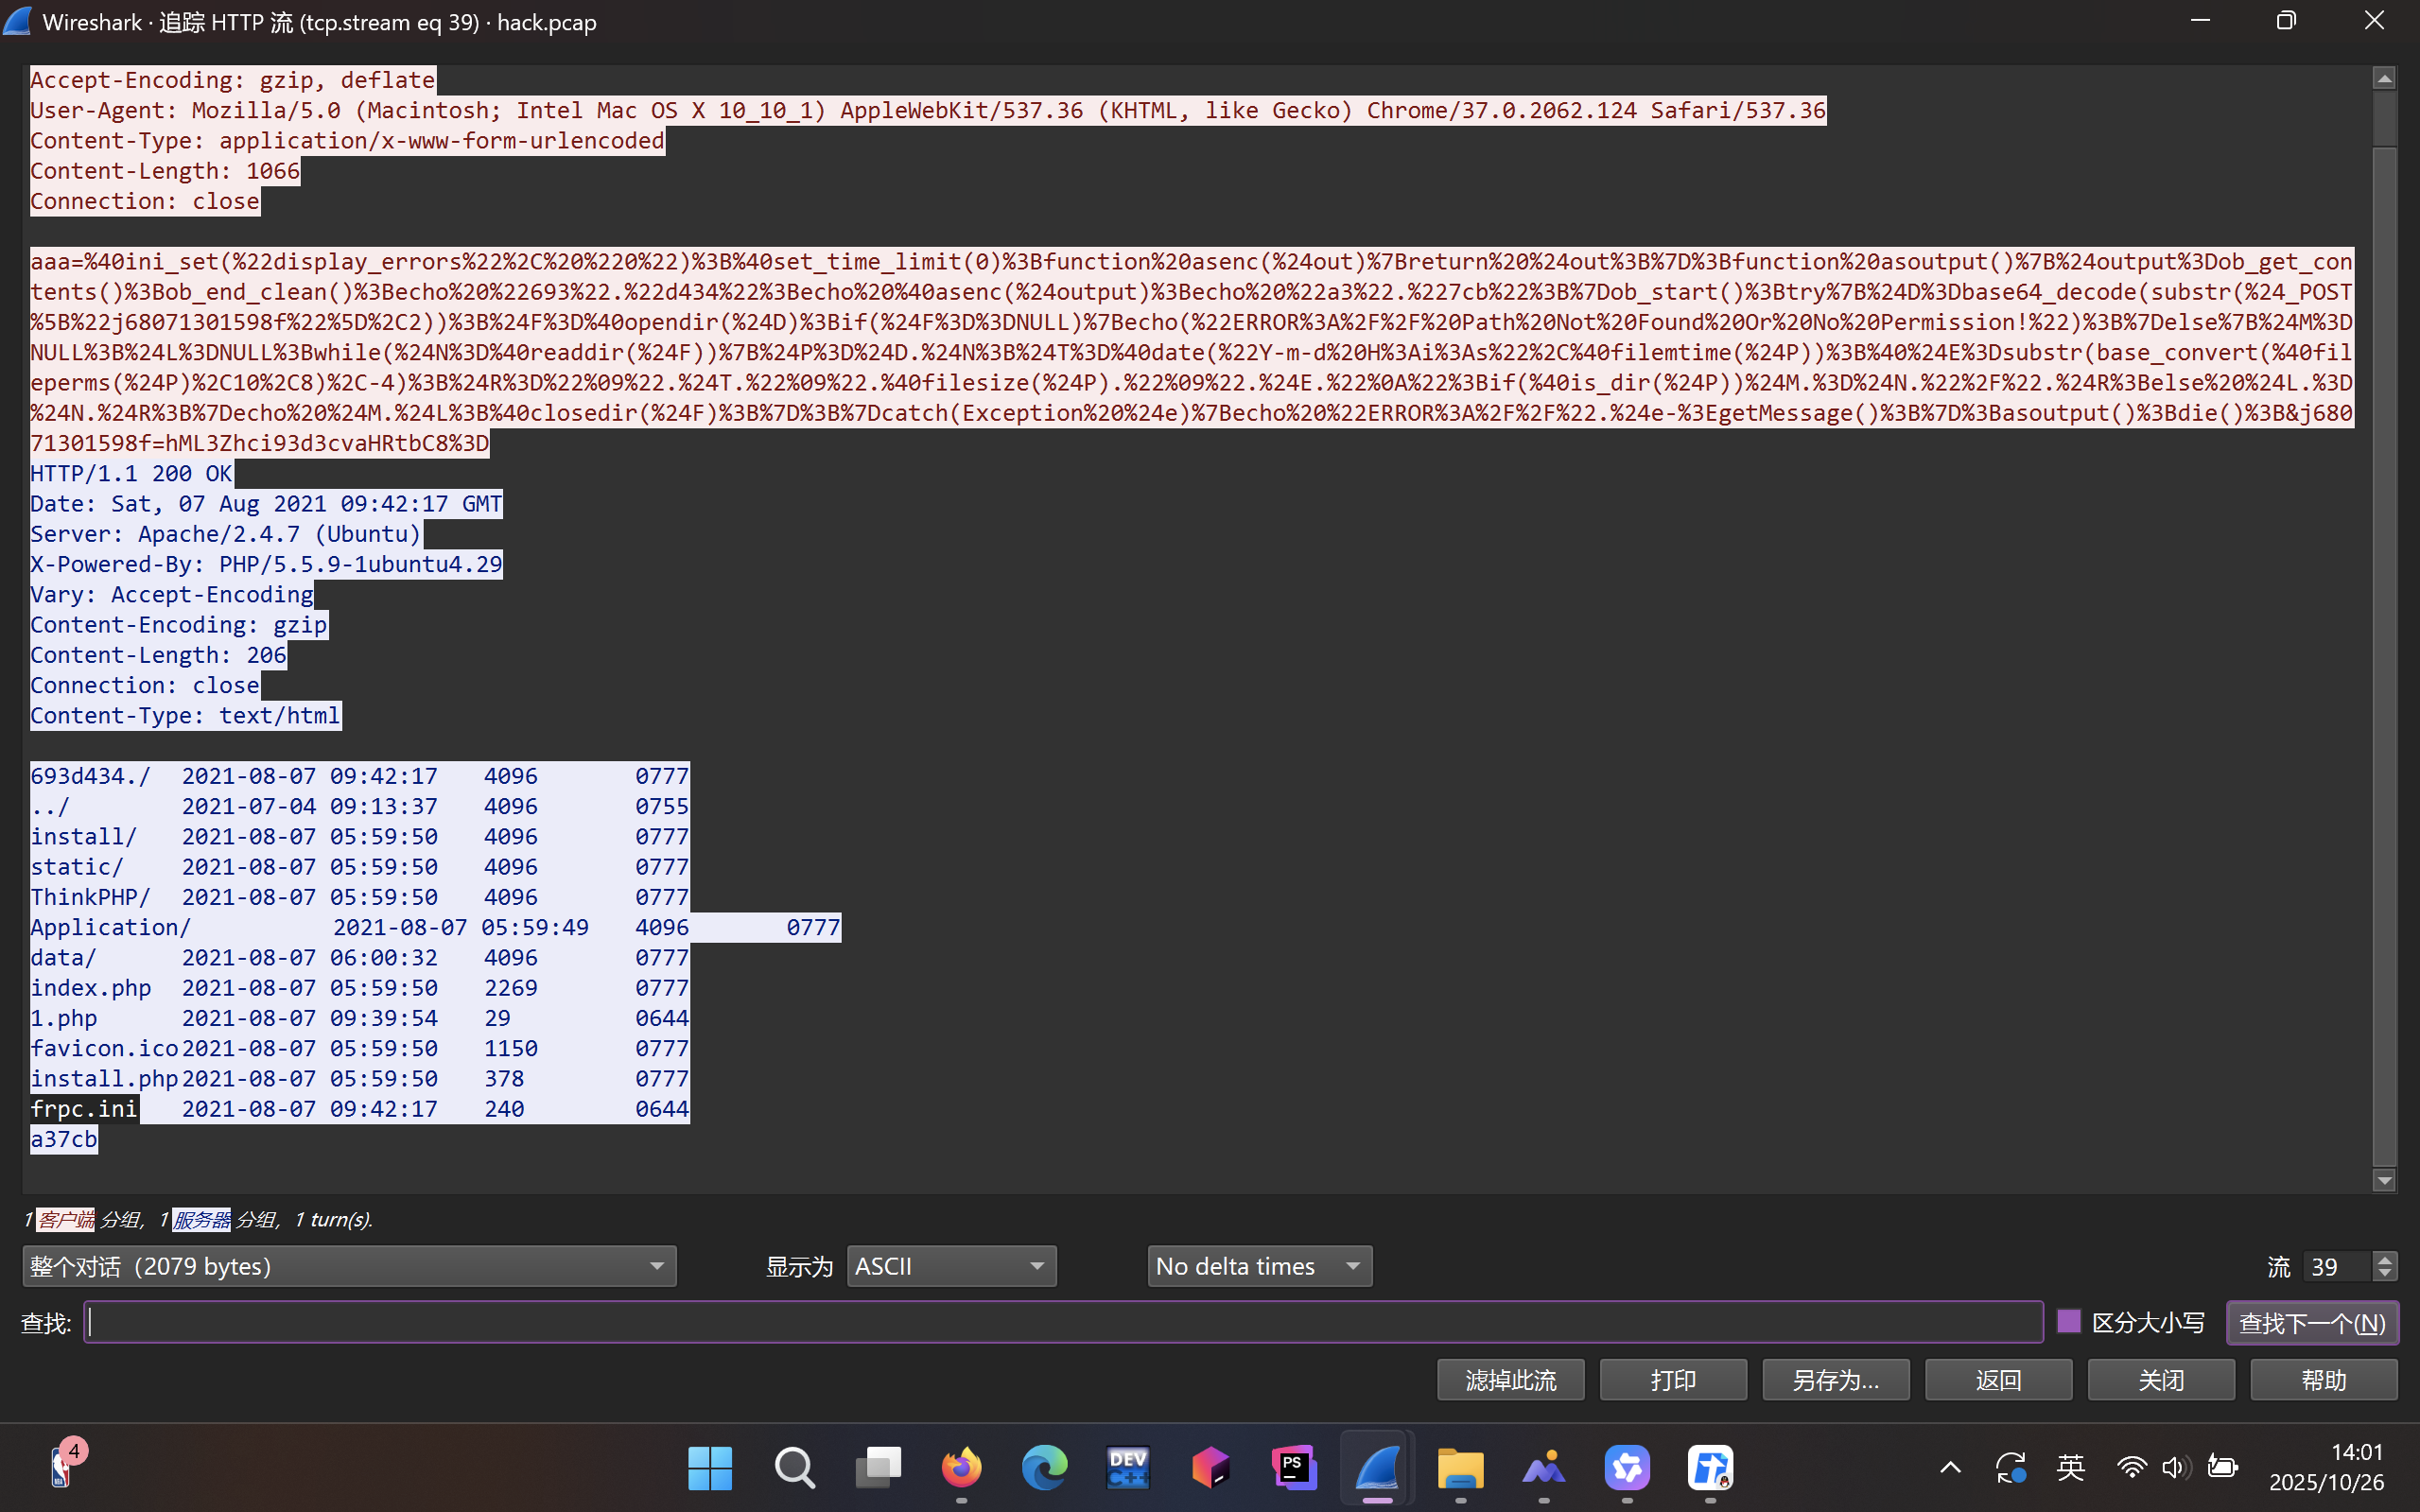The image size is (2420, 1512).
Task: Click the frpc.ini filename in the listing
Action: [84, 1108]
